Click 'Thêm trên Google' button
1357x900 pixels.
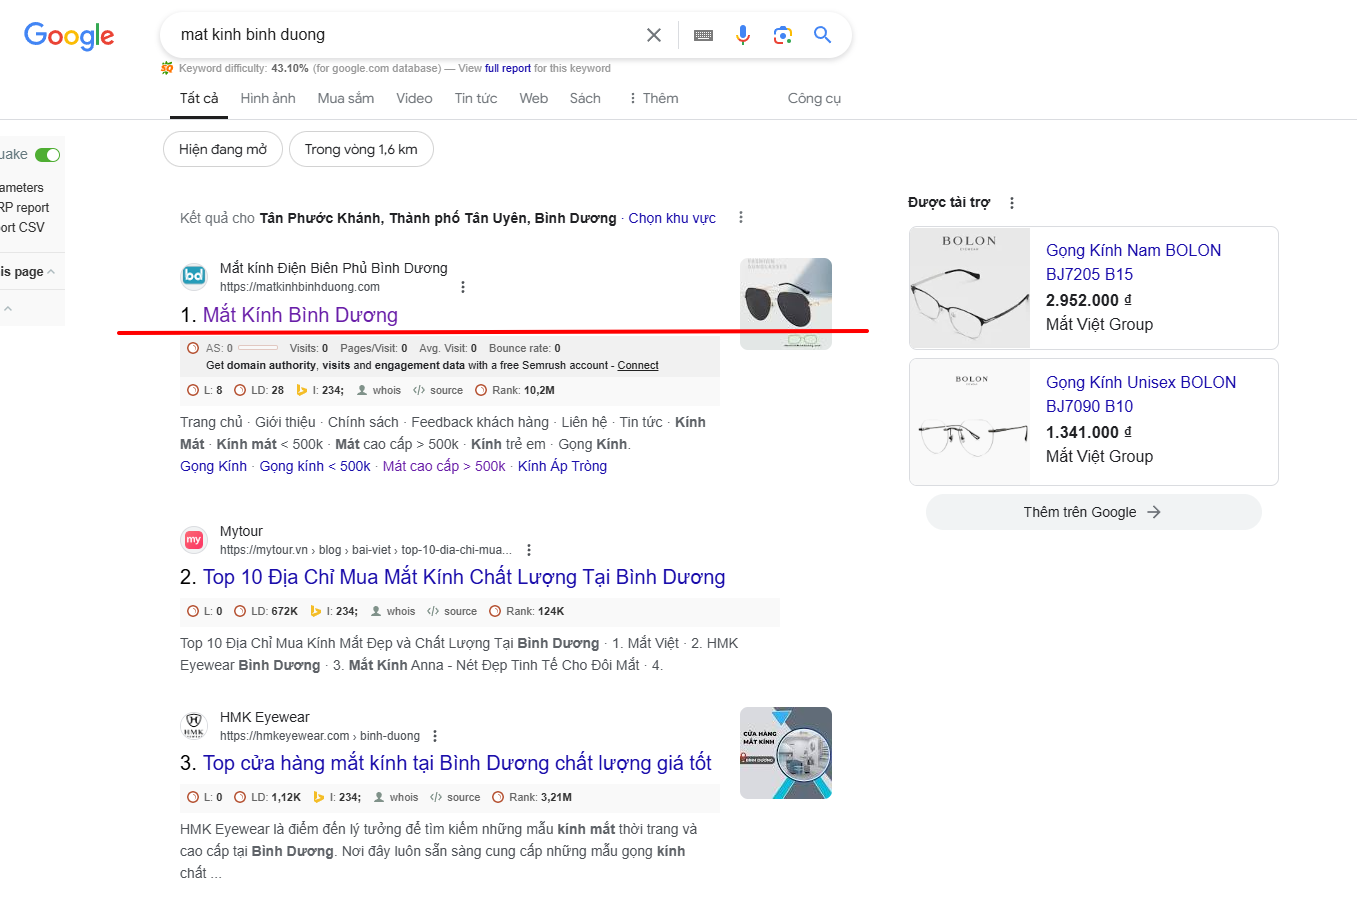1093,512
